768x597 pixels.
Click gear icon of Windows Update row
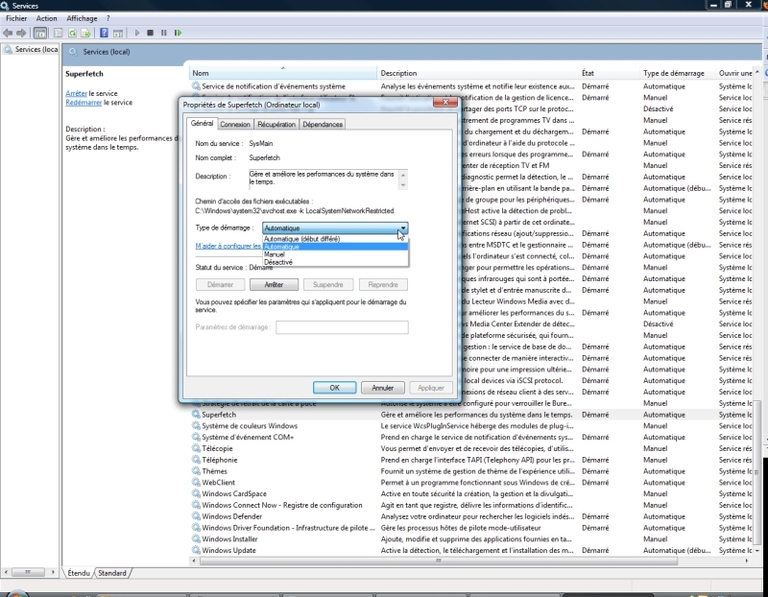coord(196,550)
